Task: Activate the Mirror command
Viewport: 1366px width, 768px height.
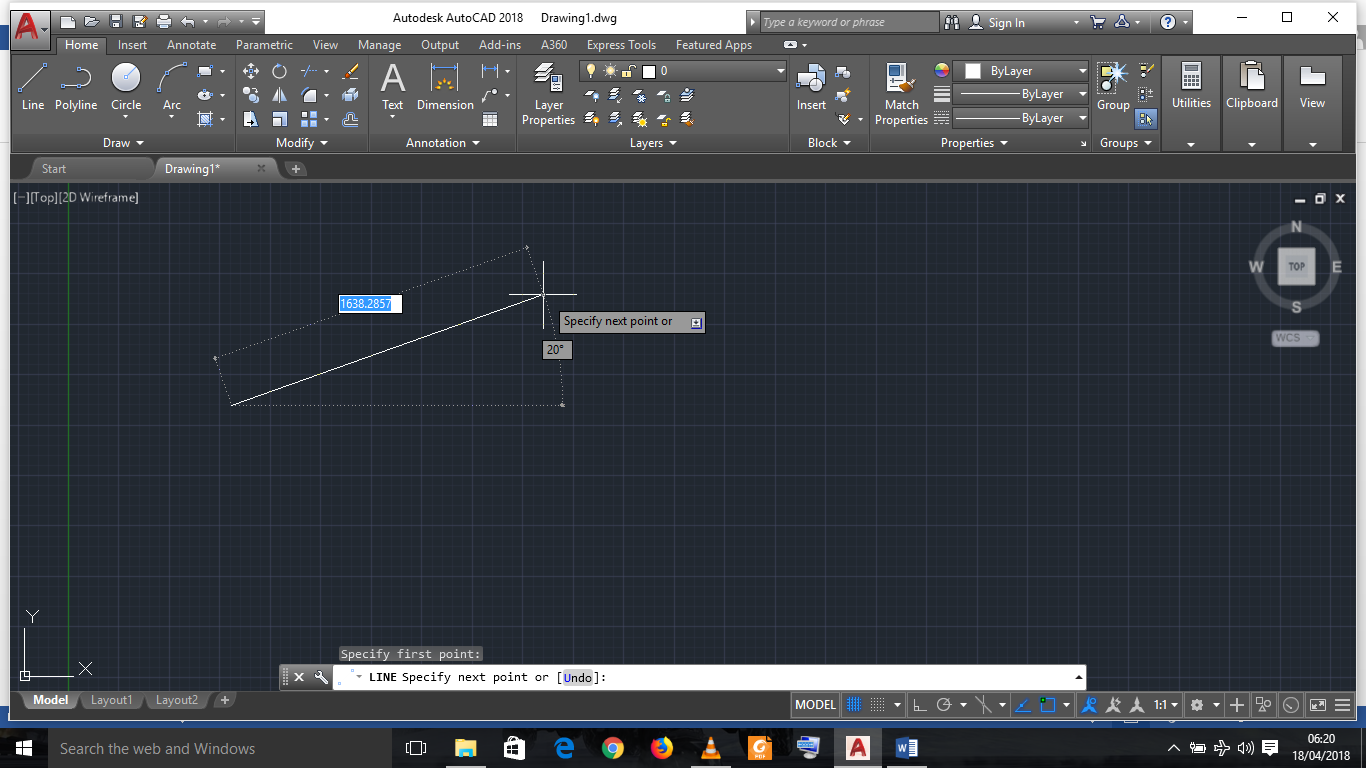Action: coord(279,95)
